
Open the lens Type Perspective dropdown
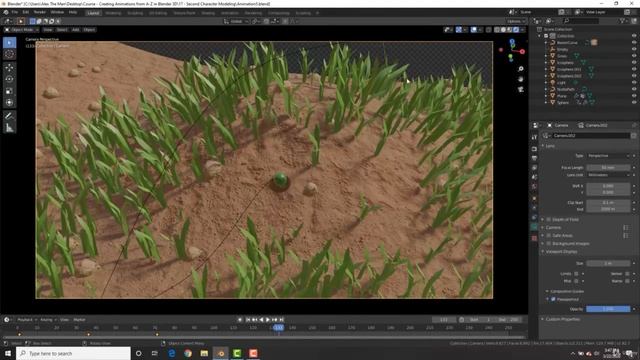(x=609, y=156)
